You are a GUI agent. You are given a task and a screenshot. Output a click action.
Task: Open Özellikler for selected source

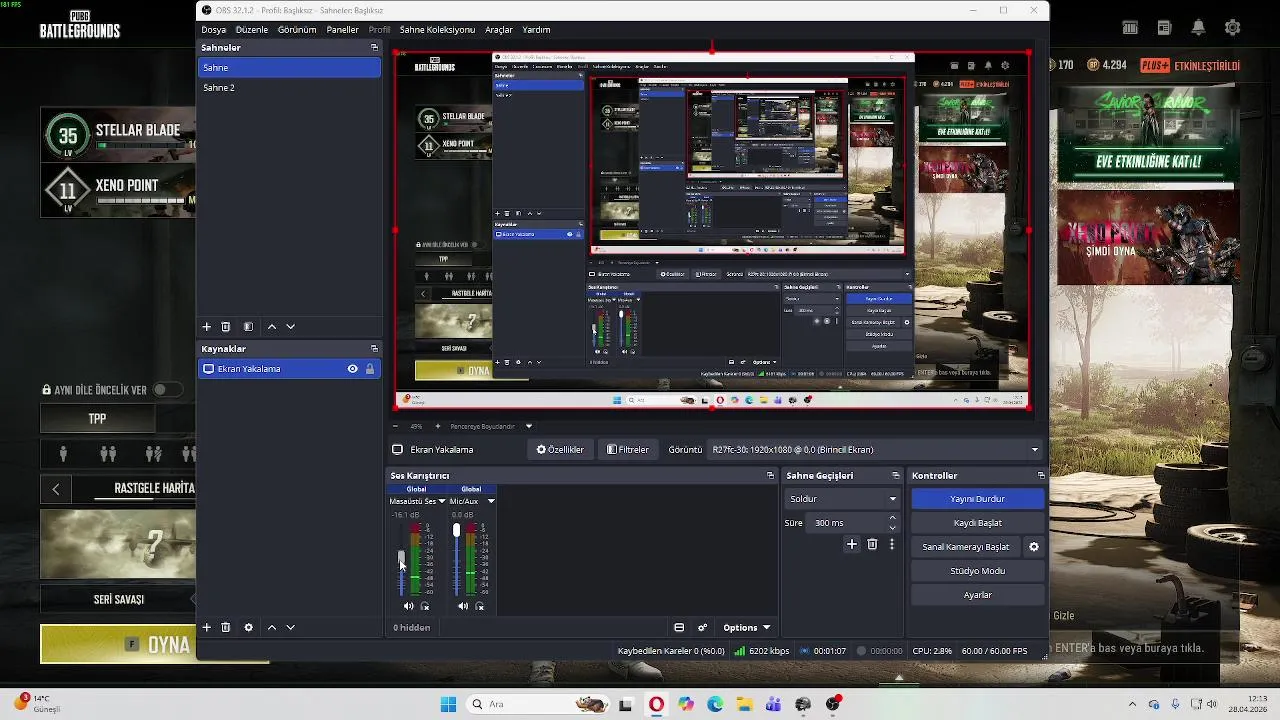pyautogui.click(x=560, y=450)
